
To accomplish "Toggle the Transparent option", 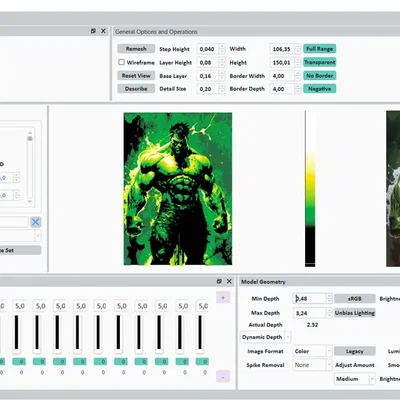I will (319, 62).
